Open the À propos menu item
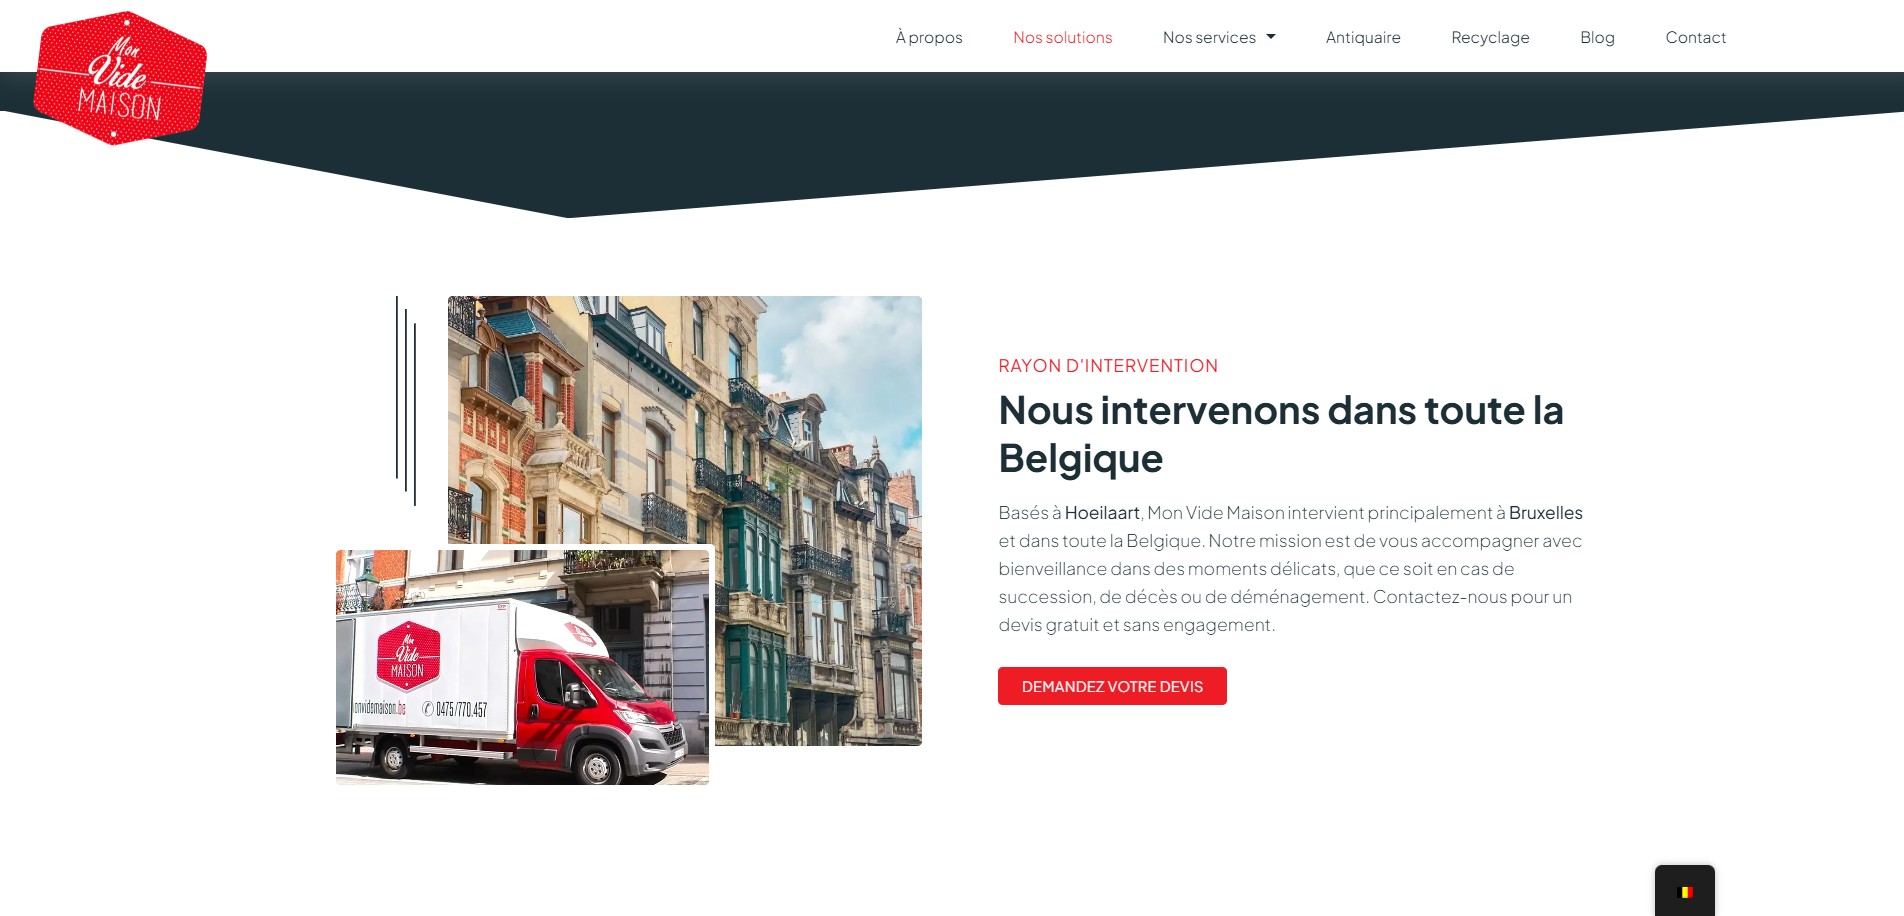The image size is (1904, 916). point(929,37)
